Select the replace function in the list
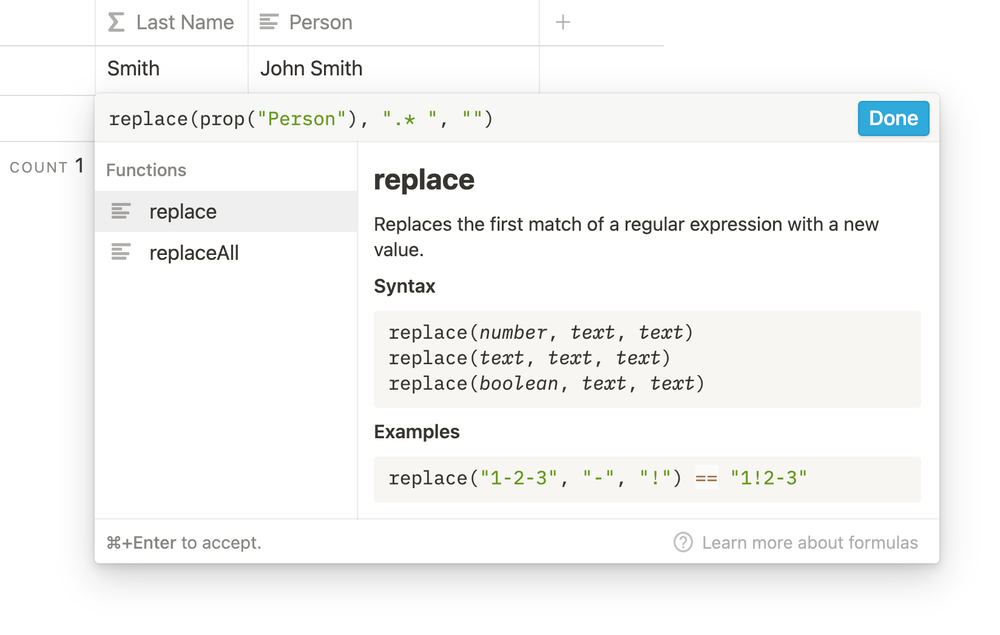The image size is (1000, 635). 183,211
